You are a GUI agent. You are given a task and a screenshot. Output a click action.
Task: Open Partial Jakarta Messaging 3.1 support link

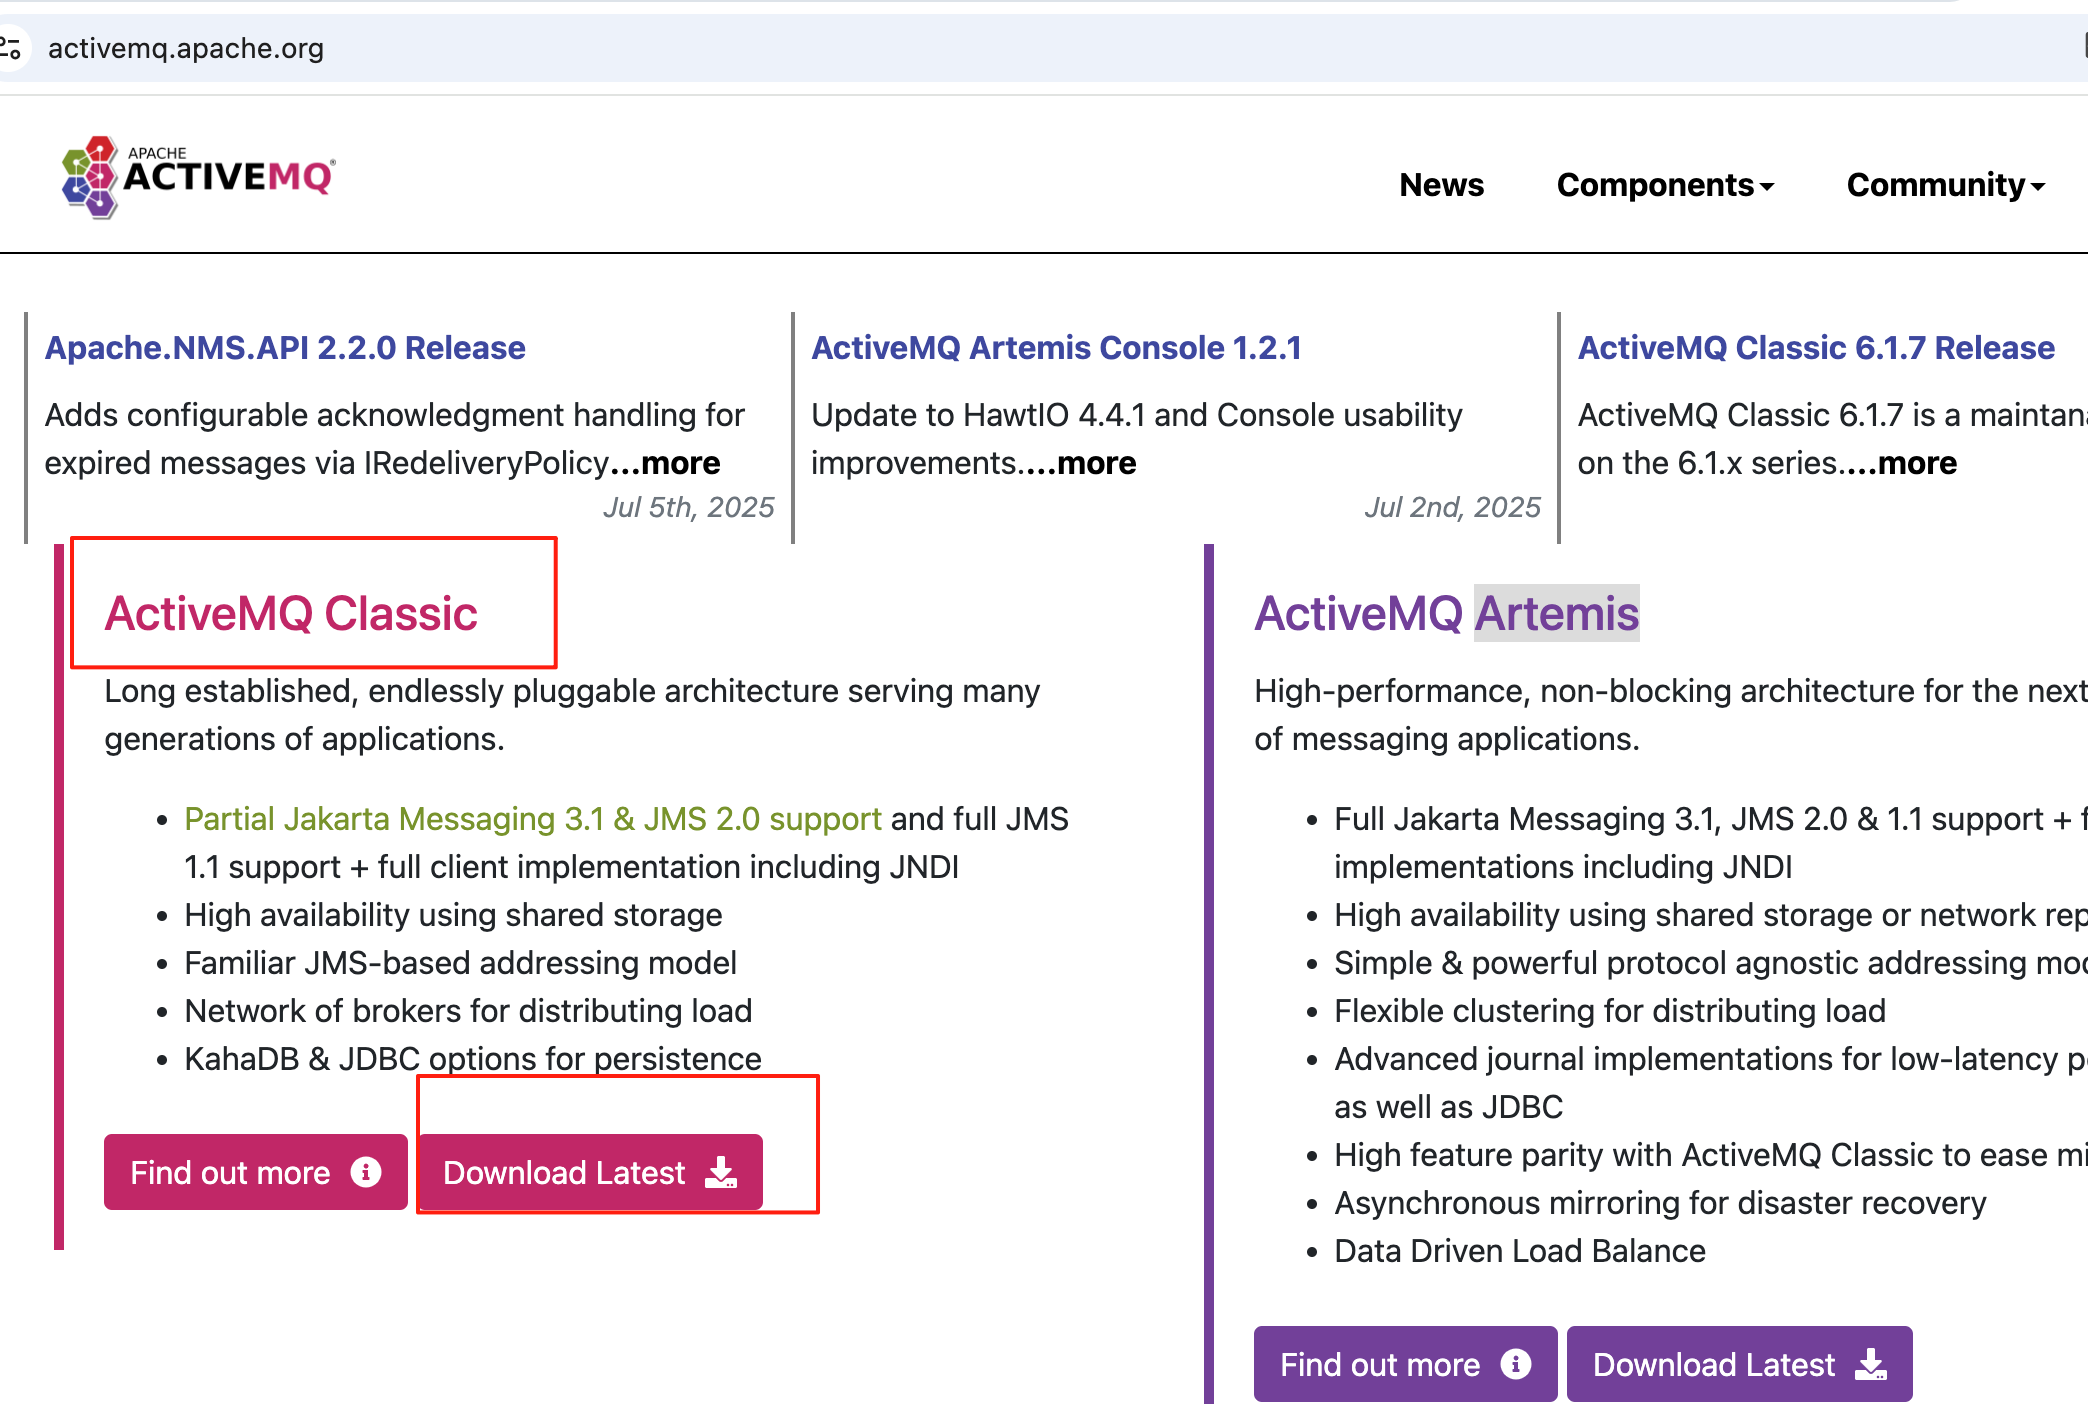tap(532, 819)
